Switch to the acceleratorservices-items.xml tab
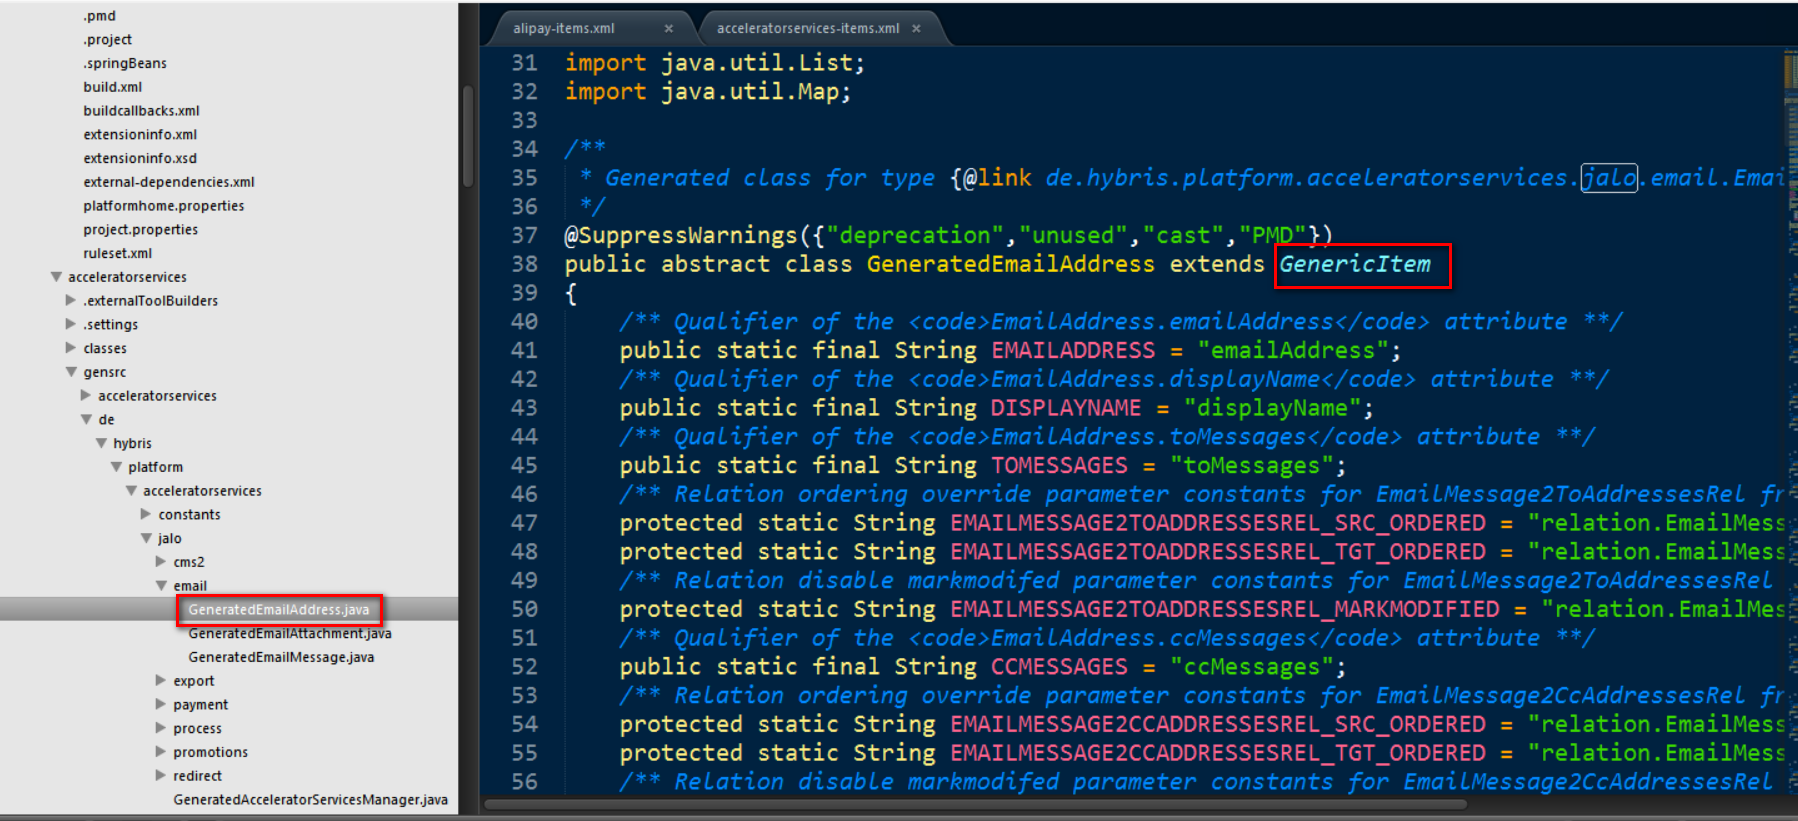 click(808, 29)
